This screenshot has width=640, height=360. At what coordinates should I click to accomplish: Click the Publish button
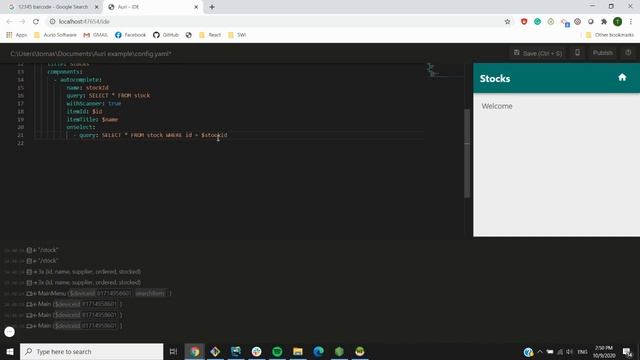pos(602,53)
